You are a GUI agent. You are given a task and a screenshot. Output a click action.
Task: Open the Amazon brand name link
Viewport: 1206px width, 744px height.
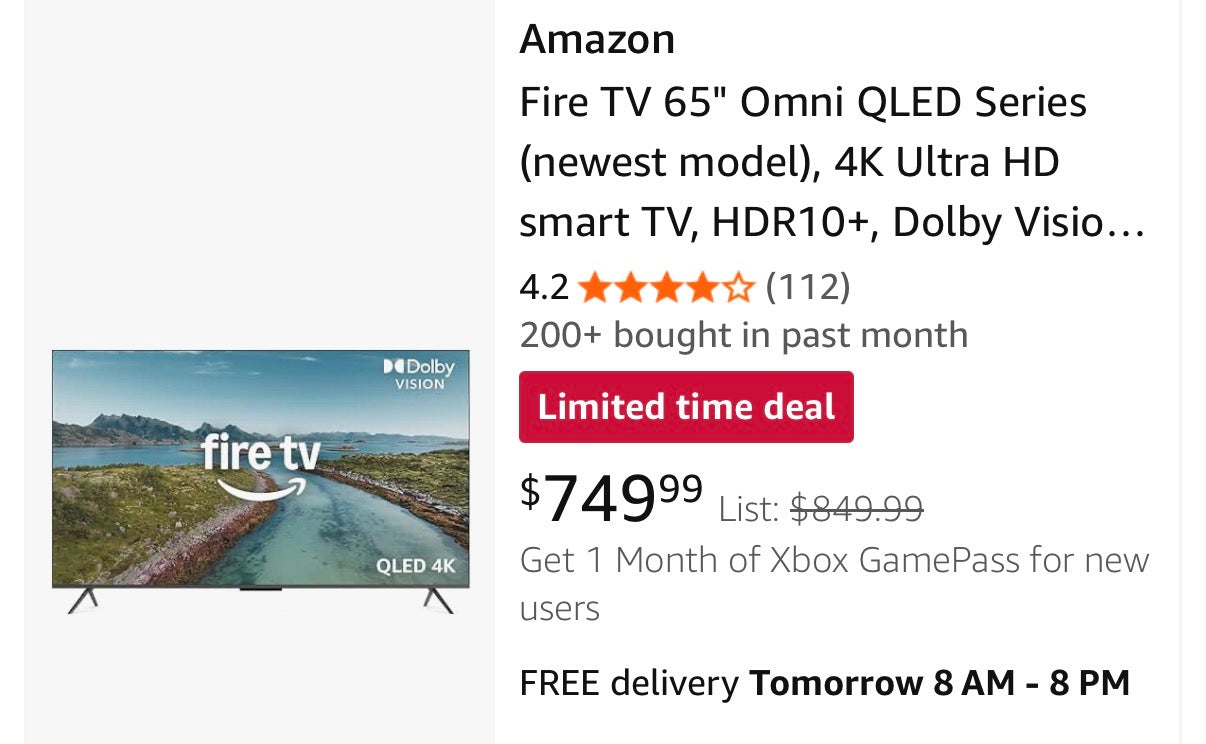[x=597, y=38]
